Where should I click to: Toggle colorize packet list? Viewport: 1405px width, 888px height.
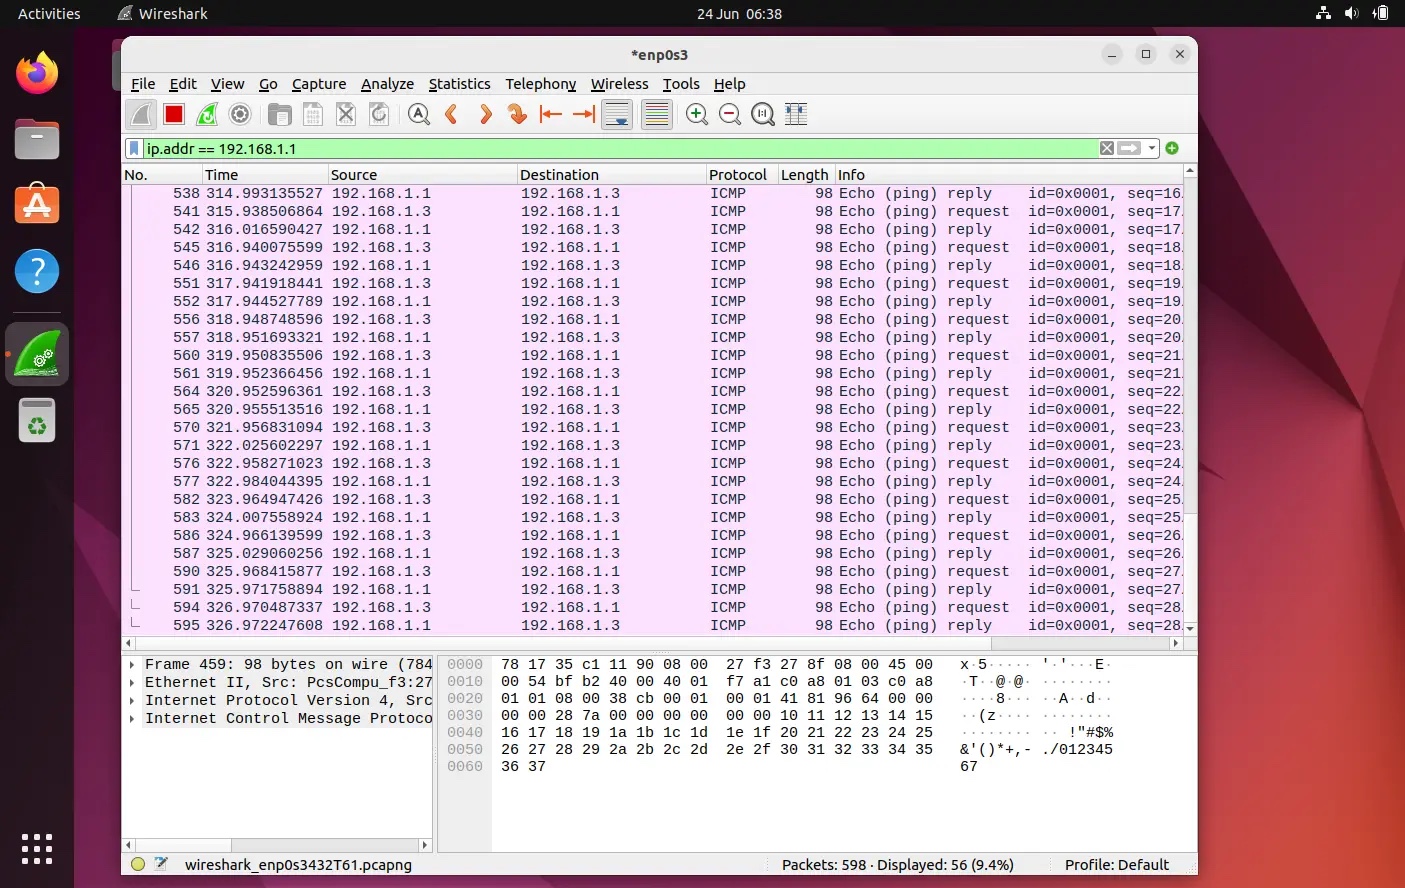coord(656,114)
